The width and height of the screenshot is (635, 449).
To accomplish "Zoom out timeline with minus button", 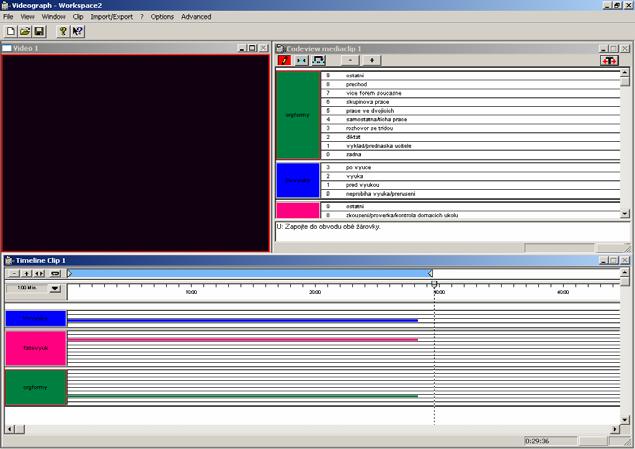I will coord(14,274).
